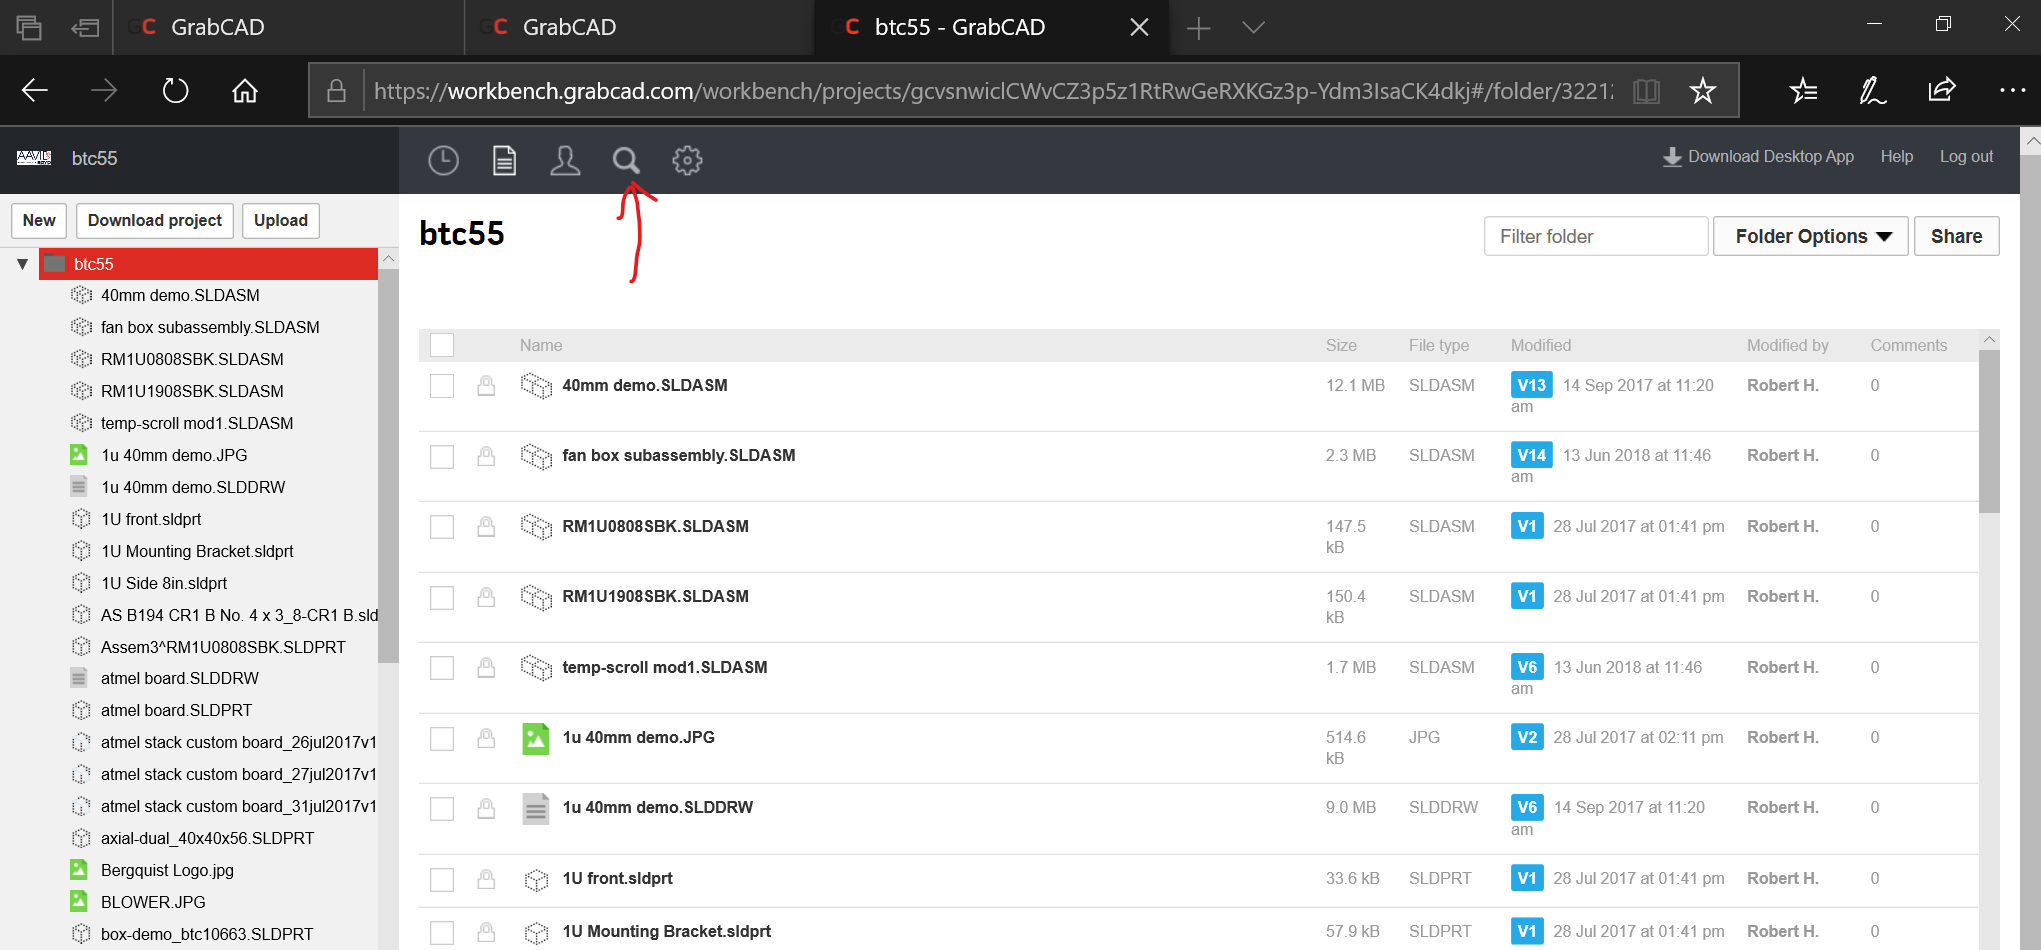Check the 1u 40mm demo.SLDDRW row checkbox
The height and width of the screenshot is (950, 2041).
tap(442, 809)
